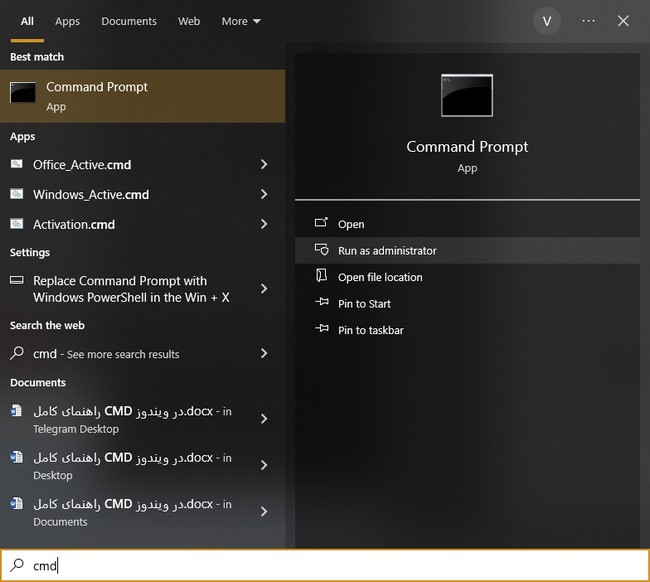Click the Office_Active.cmd file icon

pos(17,164)
